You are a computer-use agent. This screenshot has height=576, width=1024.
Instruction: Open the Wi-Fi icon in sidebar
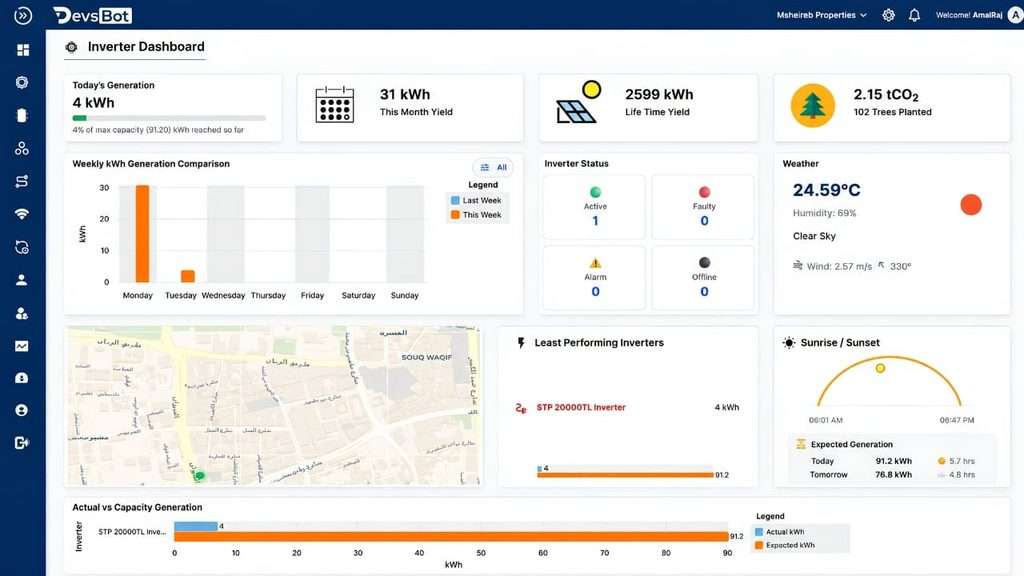22,214
